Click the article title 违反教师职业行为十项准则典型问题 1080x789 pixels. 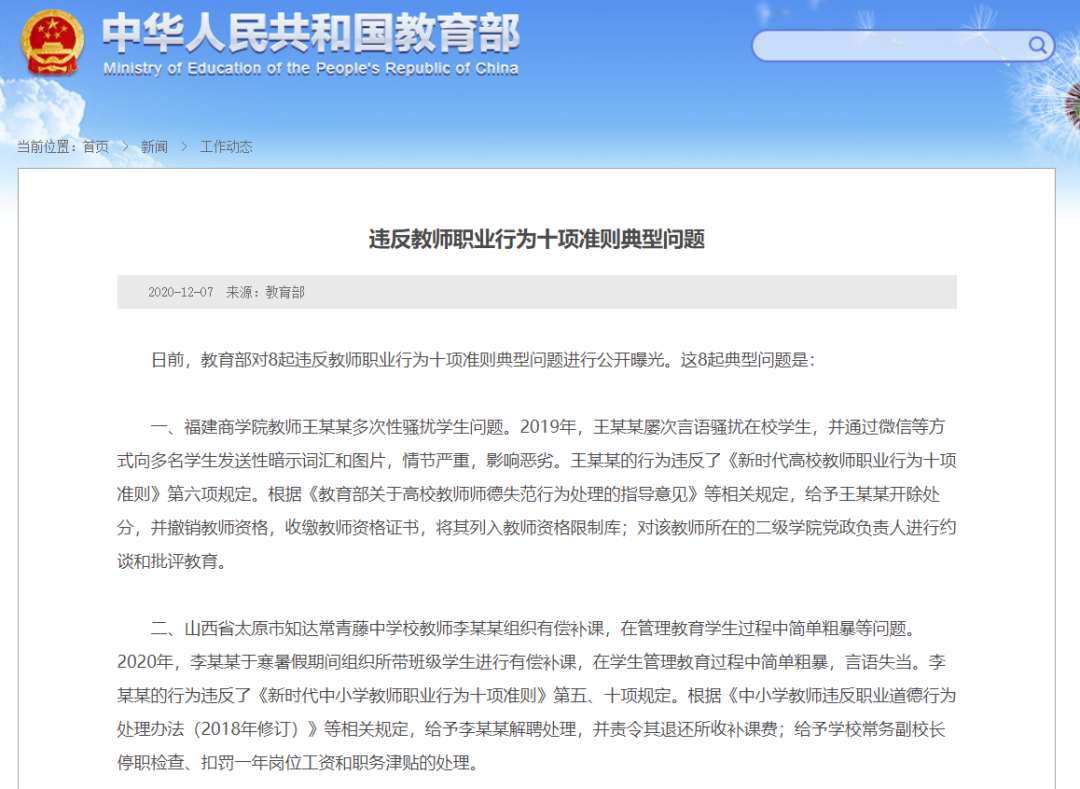point(536,239)
